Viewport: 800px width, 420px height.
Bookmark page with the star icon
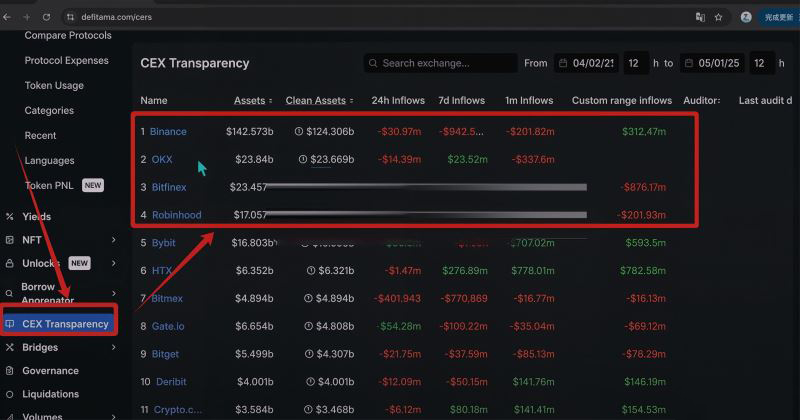point(718,17)
